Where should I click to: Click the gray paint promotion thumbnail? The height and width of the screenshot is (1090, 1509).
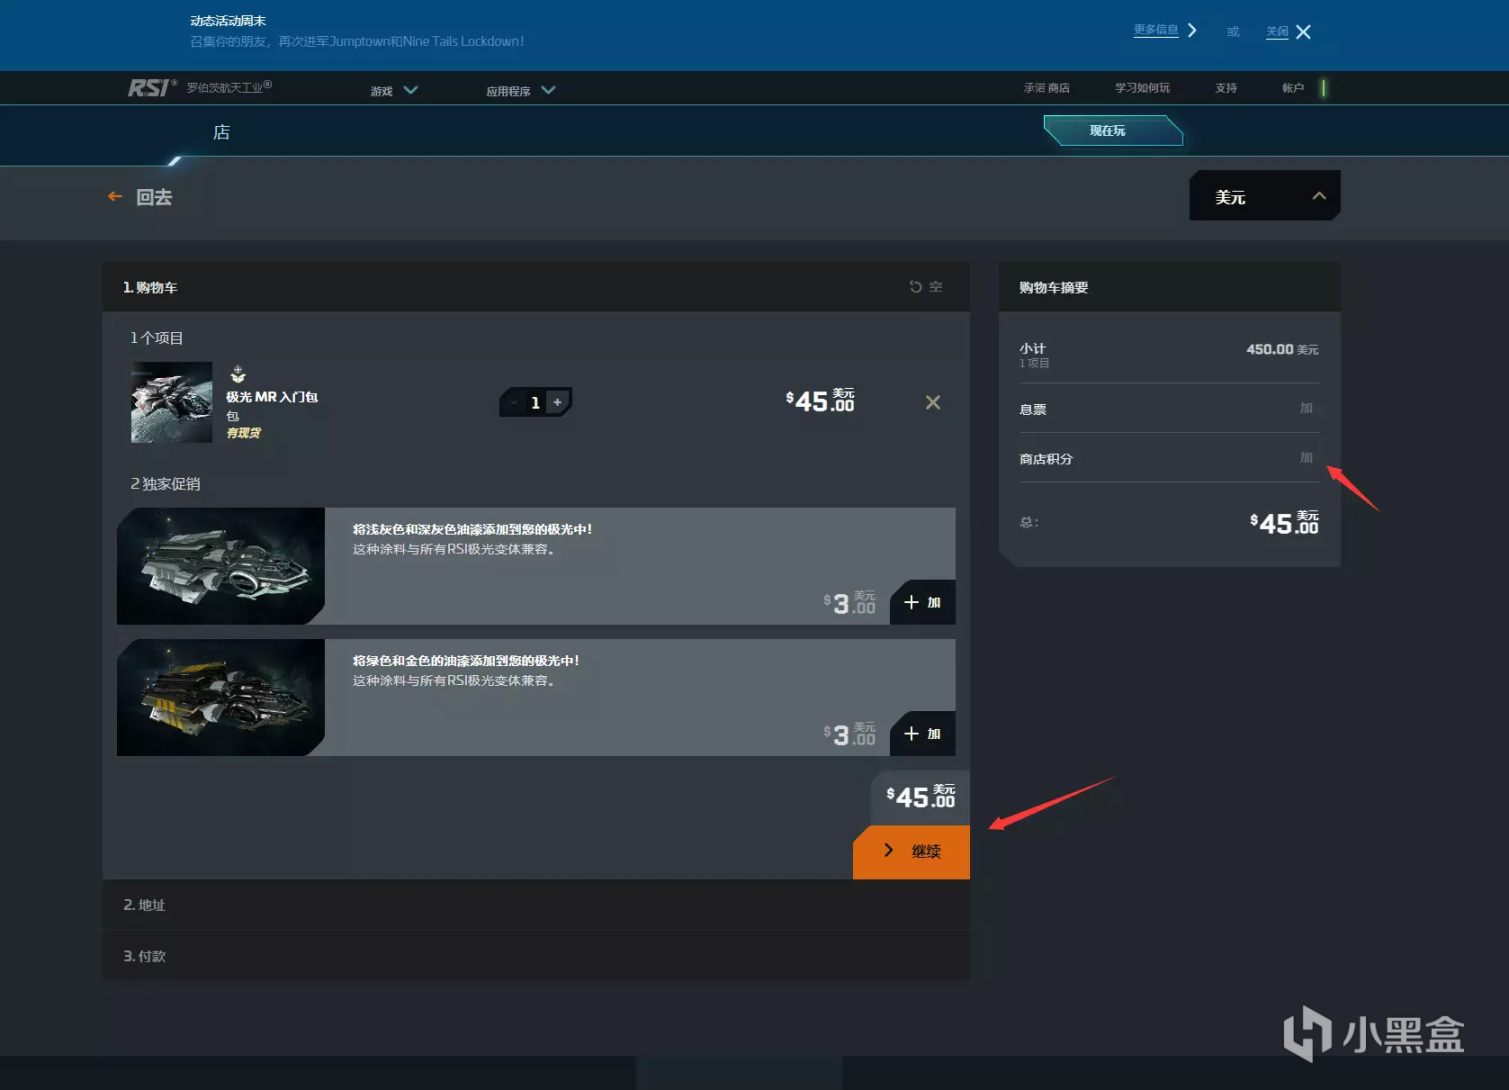point(220,566)
